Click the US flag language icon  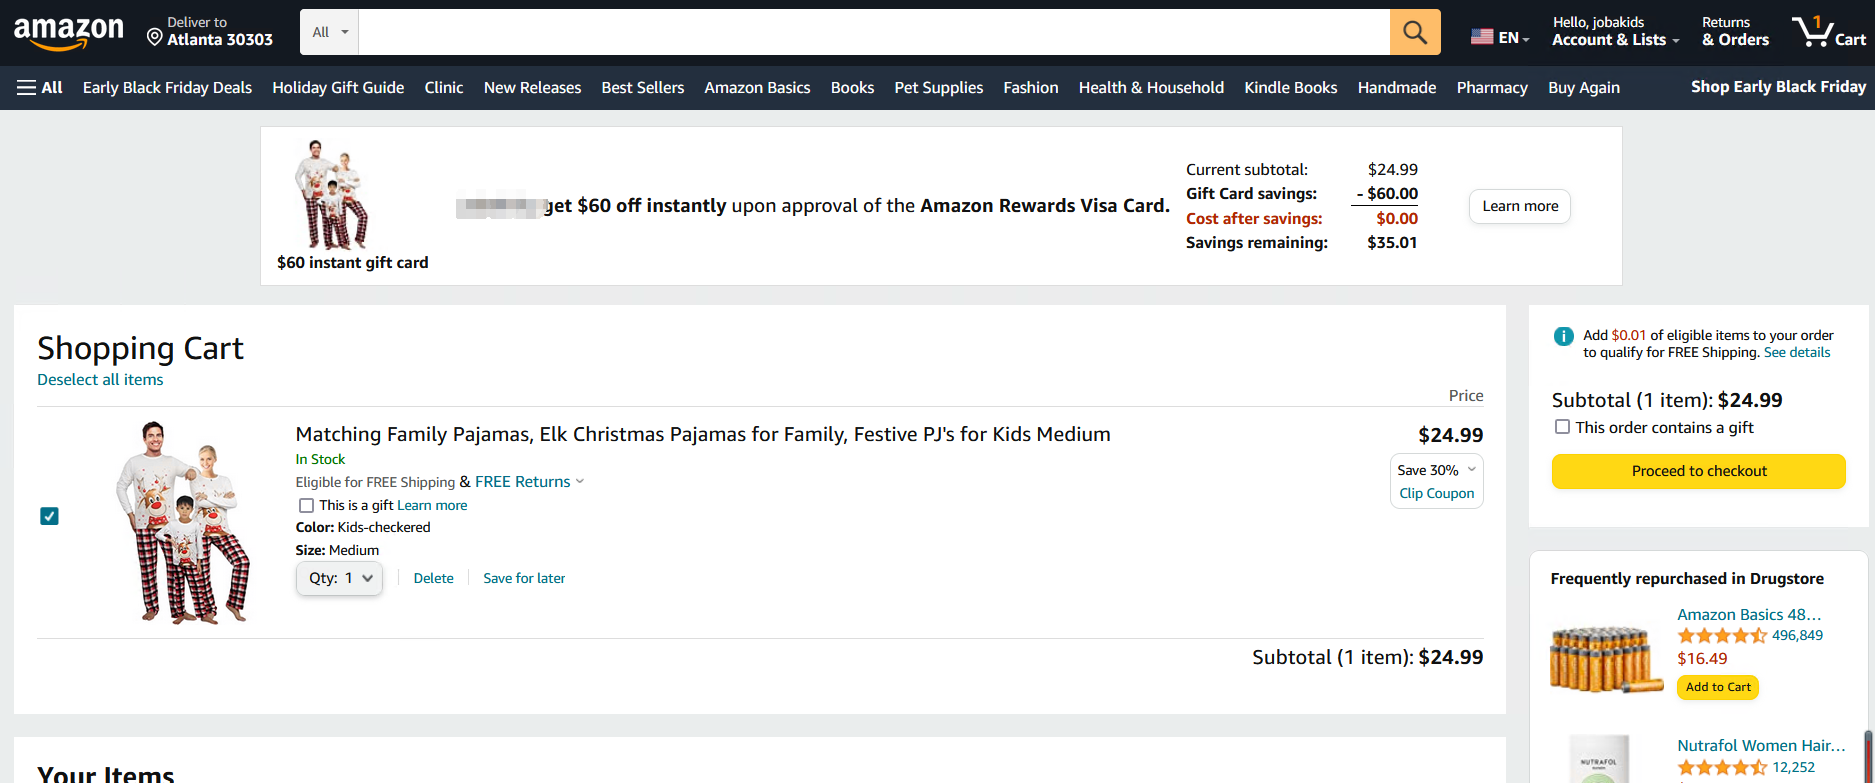(1482, 37)
